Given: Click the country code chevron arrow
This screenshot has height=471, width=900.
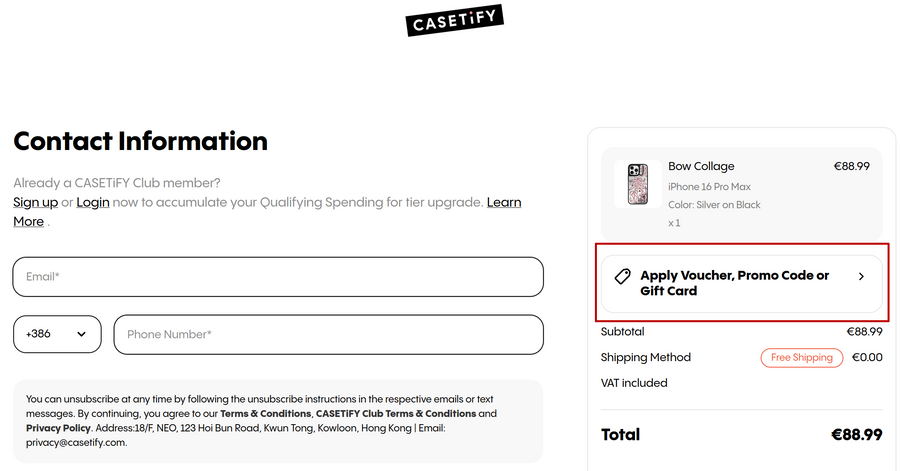Looking at the screenshot, I should pos(81,334).
